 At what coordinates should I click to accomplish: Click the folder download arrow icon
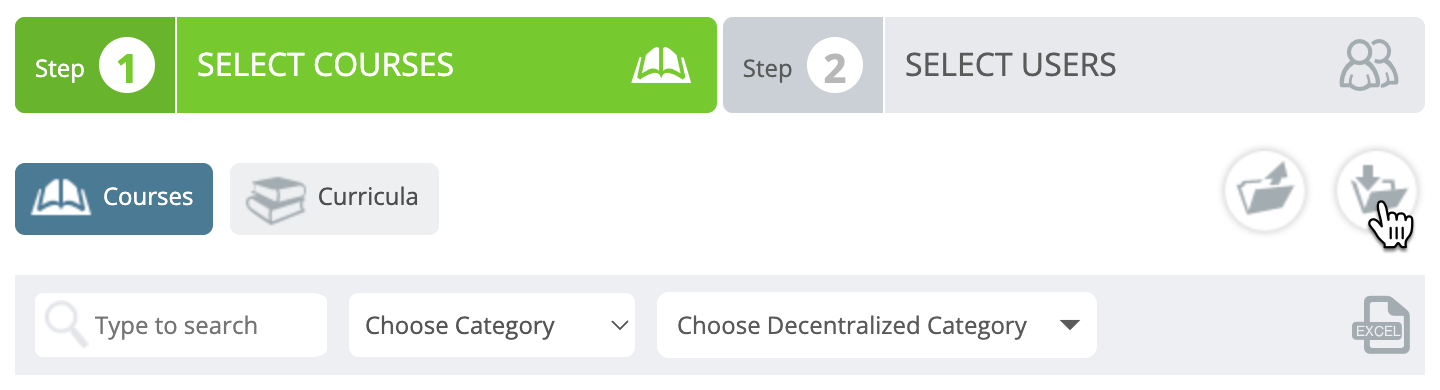(x=1378, y=190)
